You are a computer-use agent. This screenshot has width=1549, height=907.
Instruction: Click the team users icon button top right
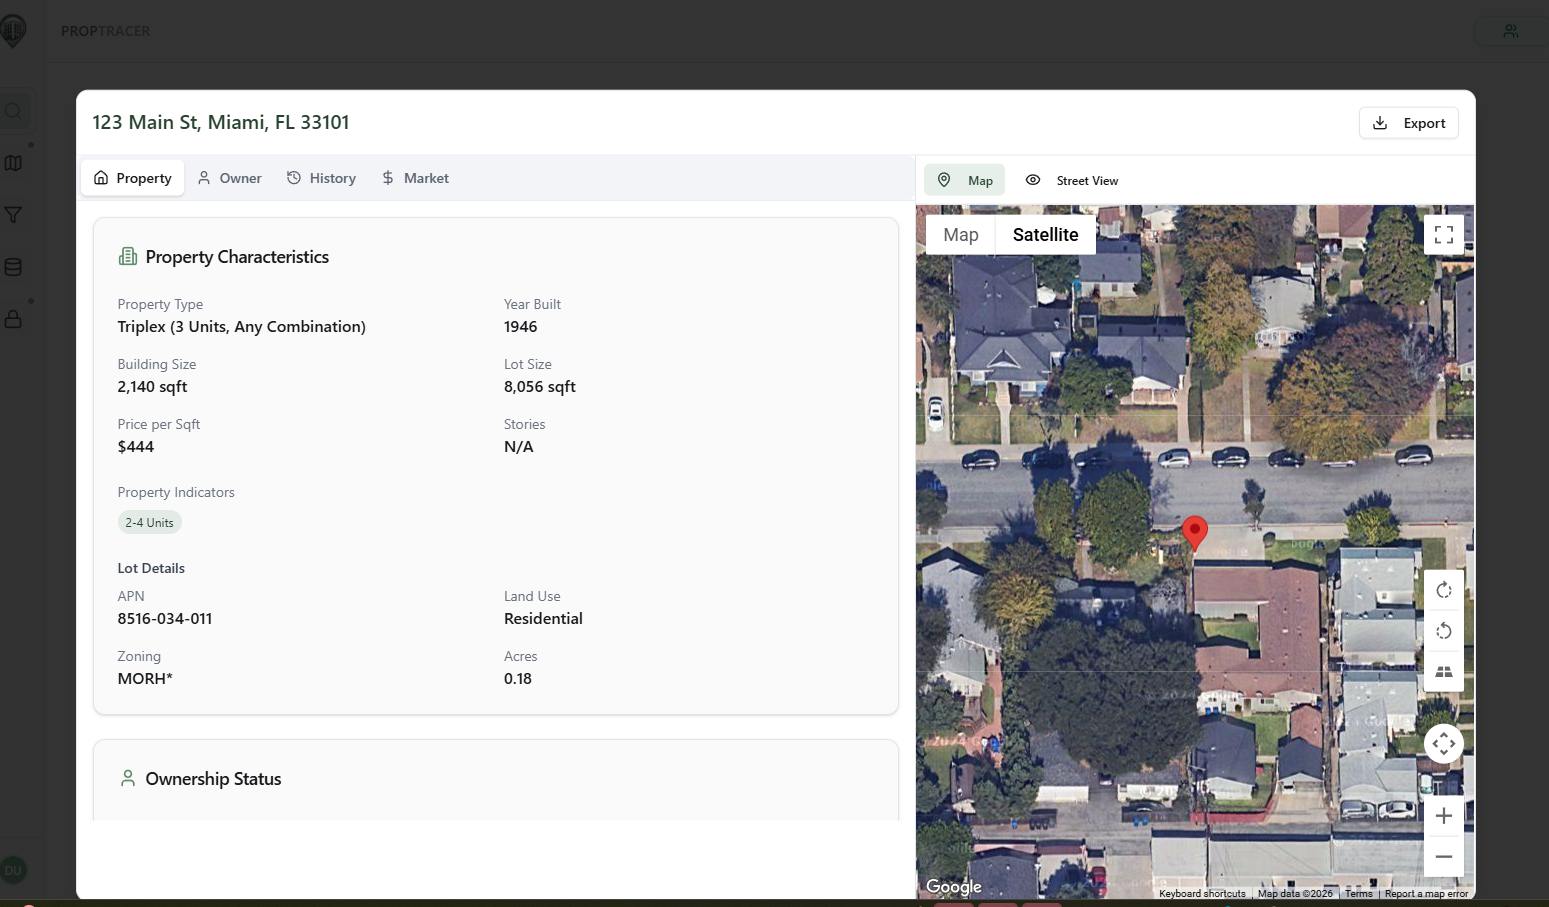tap(1510, 31)
